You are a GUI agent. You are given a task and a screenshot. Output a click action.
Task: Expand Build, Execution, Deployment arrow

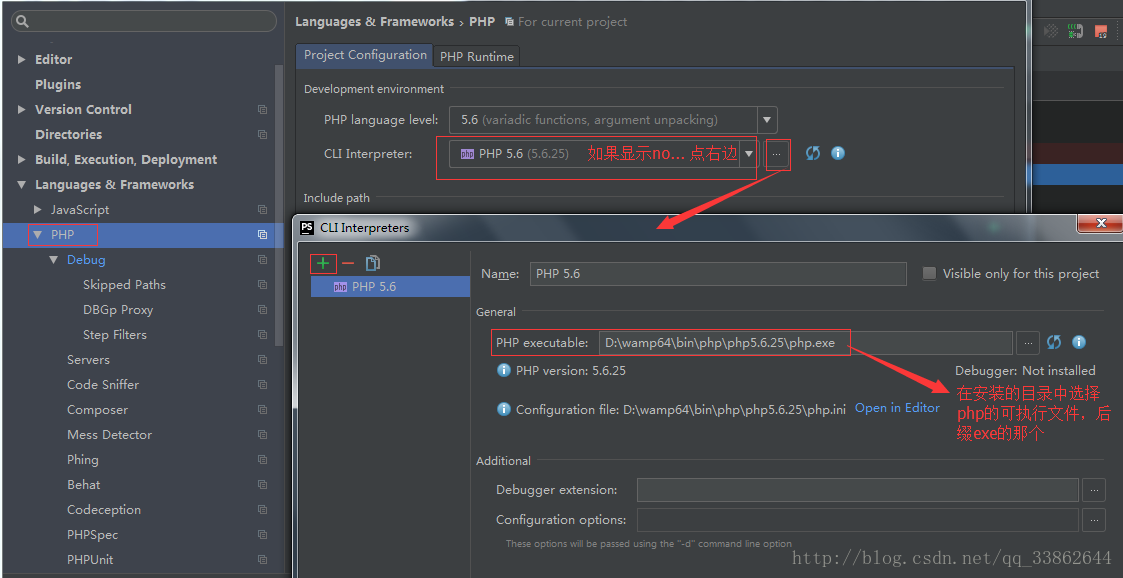point(21,160)
